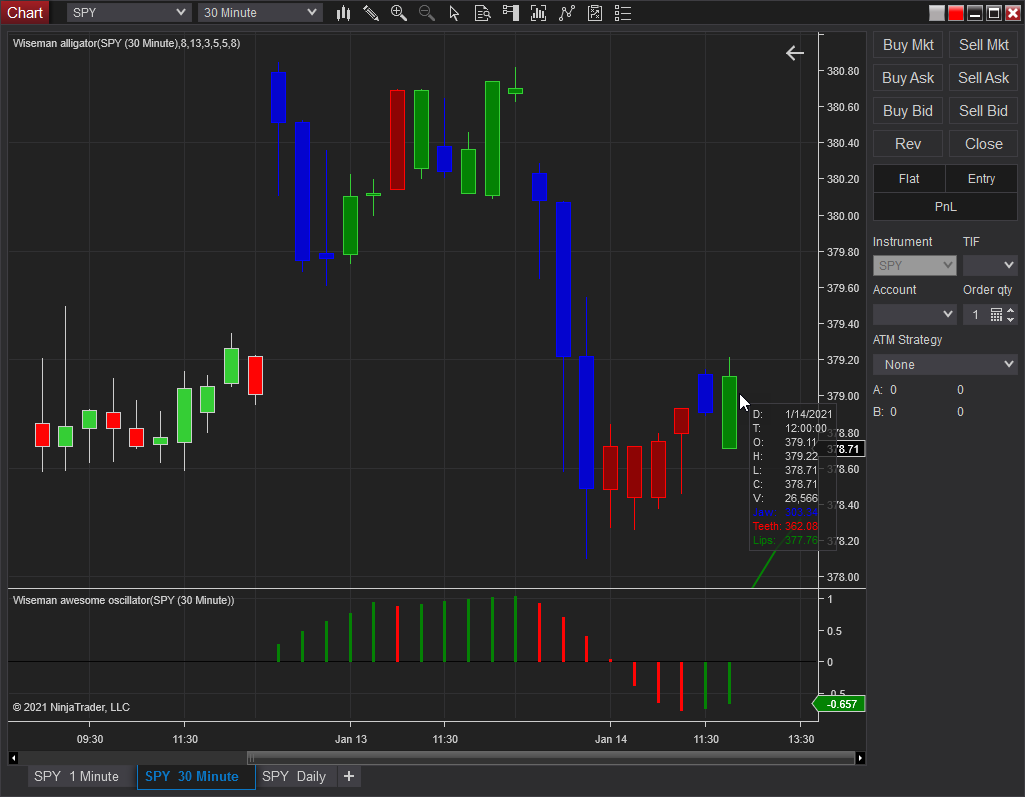The height and width of the screenshot is (797, 1025).
Task: Click the right scroll arrow
Action: pos(860,758)
